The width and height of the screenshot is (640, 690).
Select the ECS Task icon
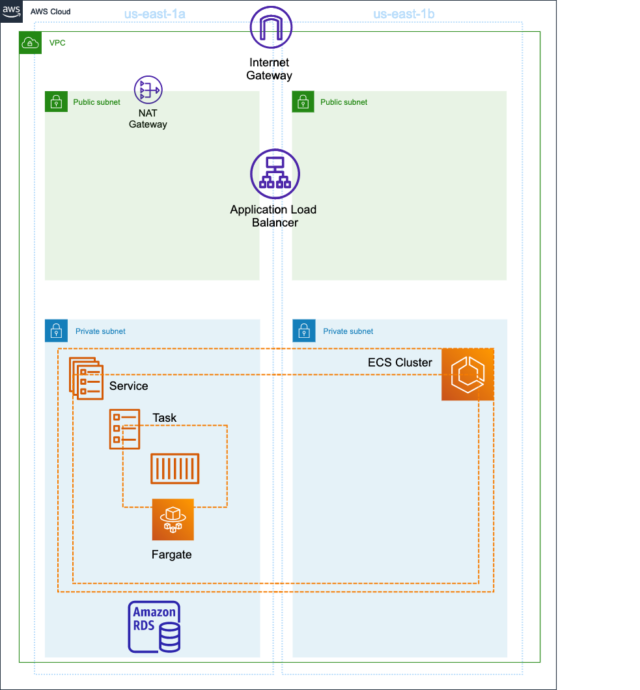point(125,429)
